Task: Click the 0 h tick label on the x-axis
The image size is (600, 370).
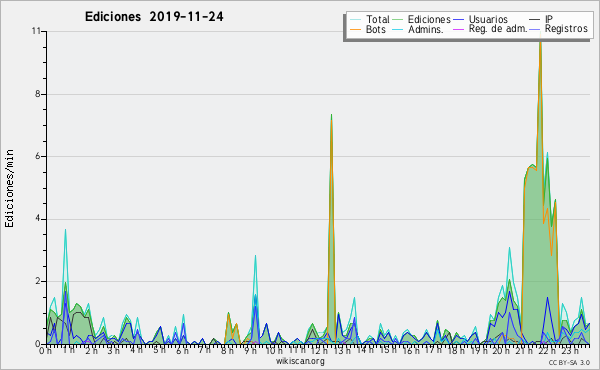Action: point(45,351)
